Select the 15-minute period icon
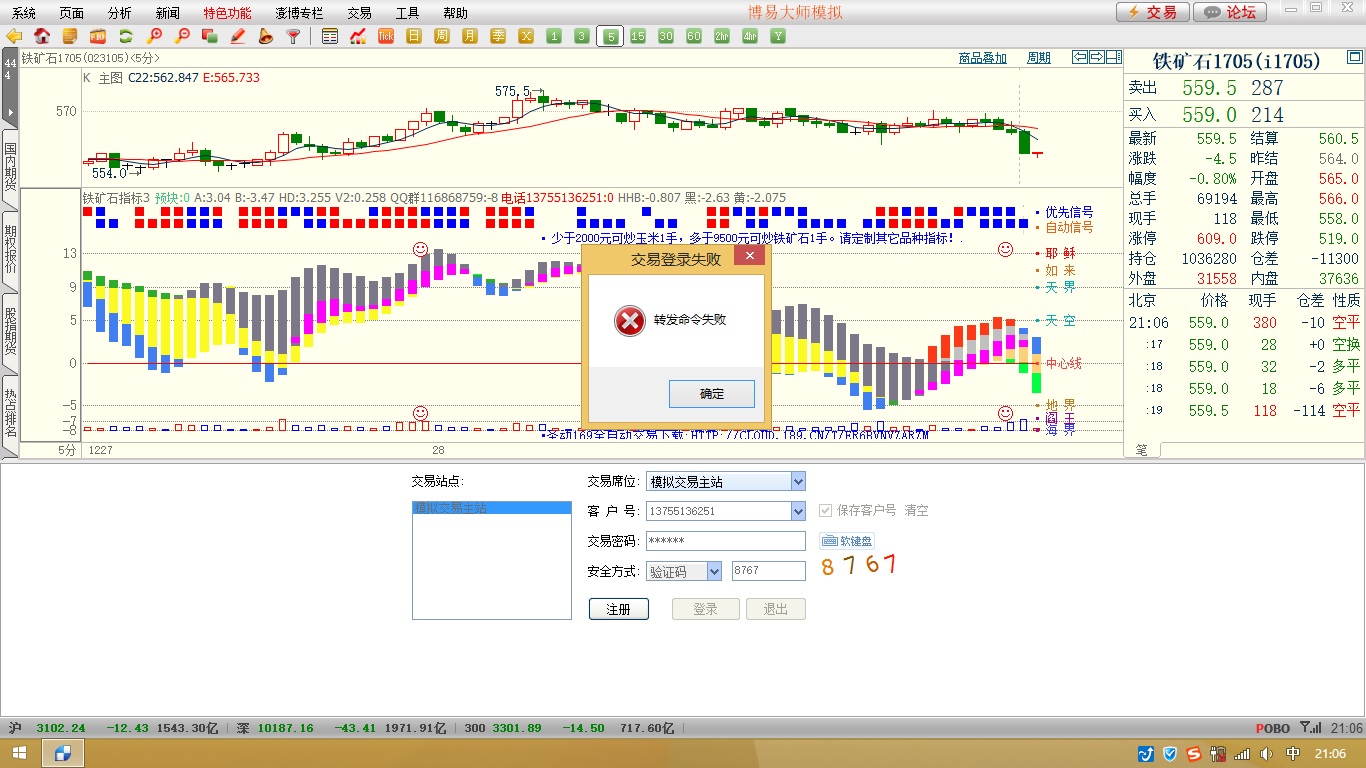The image size is (1366, 768). [x=638, y=37]
